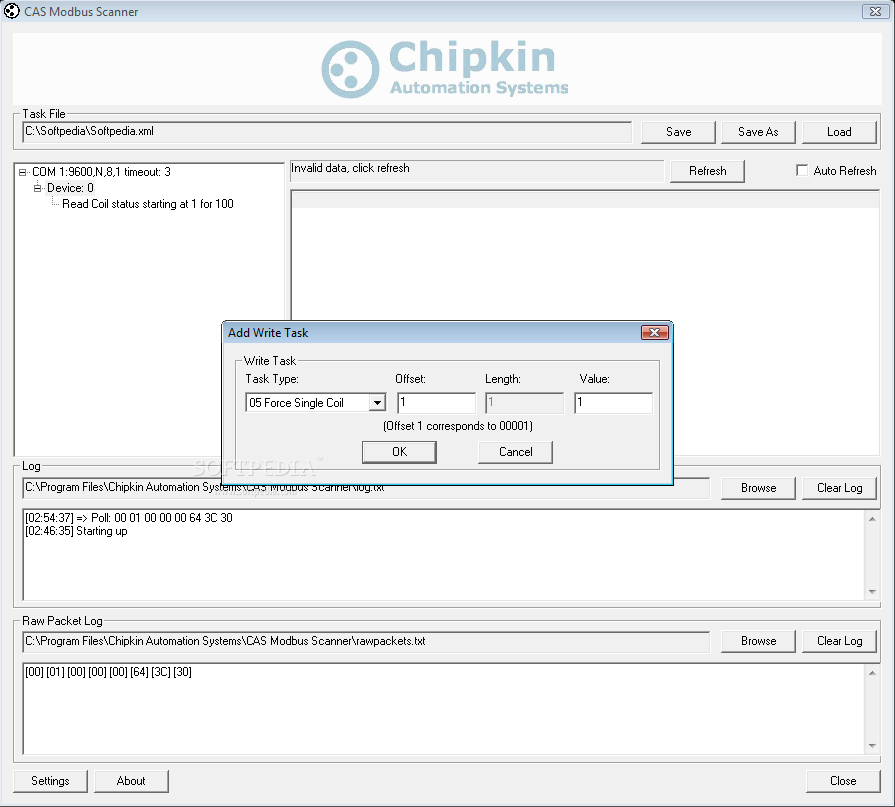Viewport: 895px width, 807px height.
Task: Click the '[02:54:37] => Poll' log line
Action: (128, 518)
